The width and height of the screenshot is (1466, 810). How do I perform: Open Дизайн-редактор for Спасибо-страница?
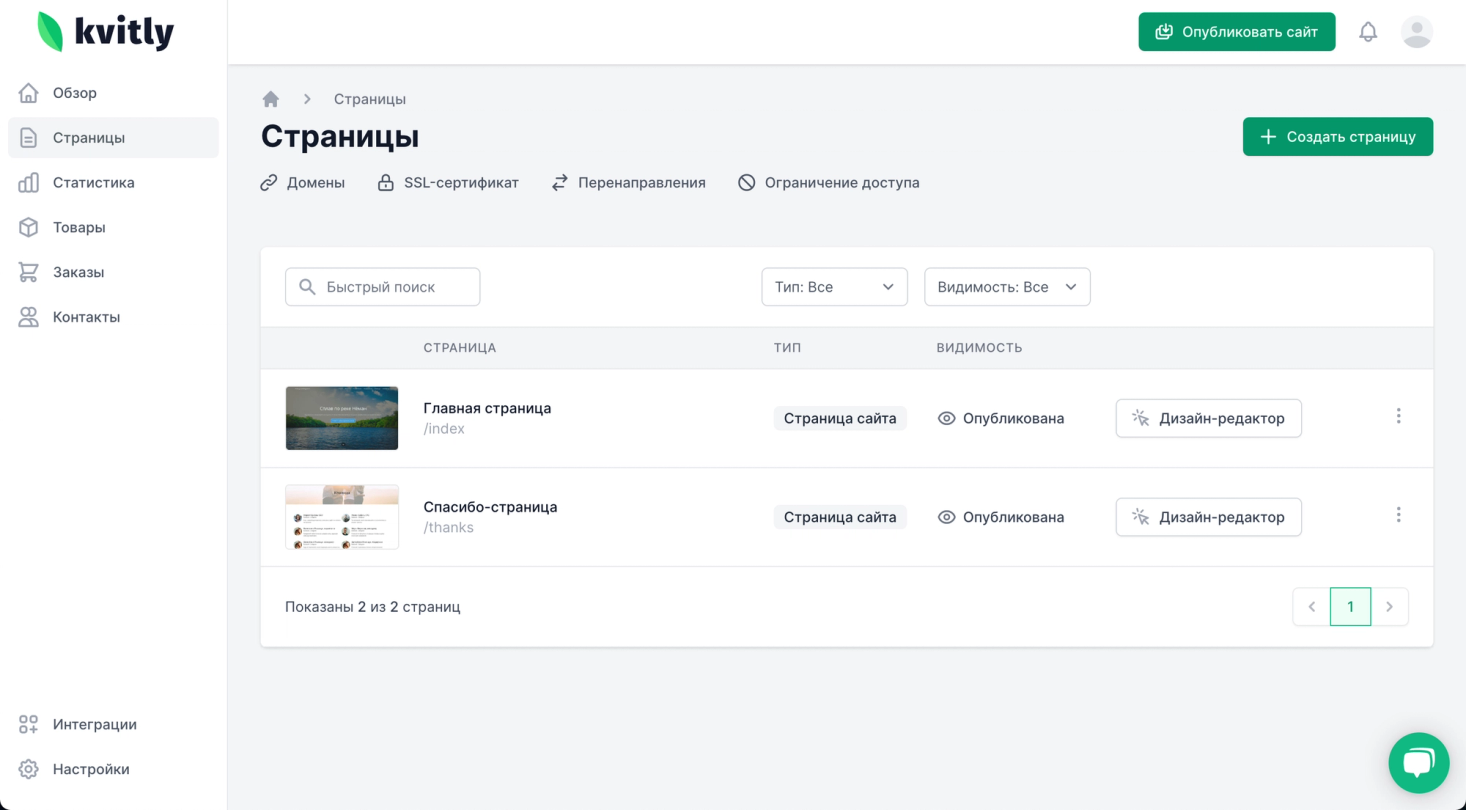pos(1209,517)
